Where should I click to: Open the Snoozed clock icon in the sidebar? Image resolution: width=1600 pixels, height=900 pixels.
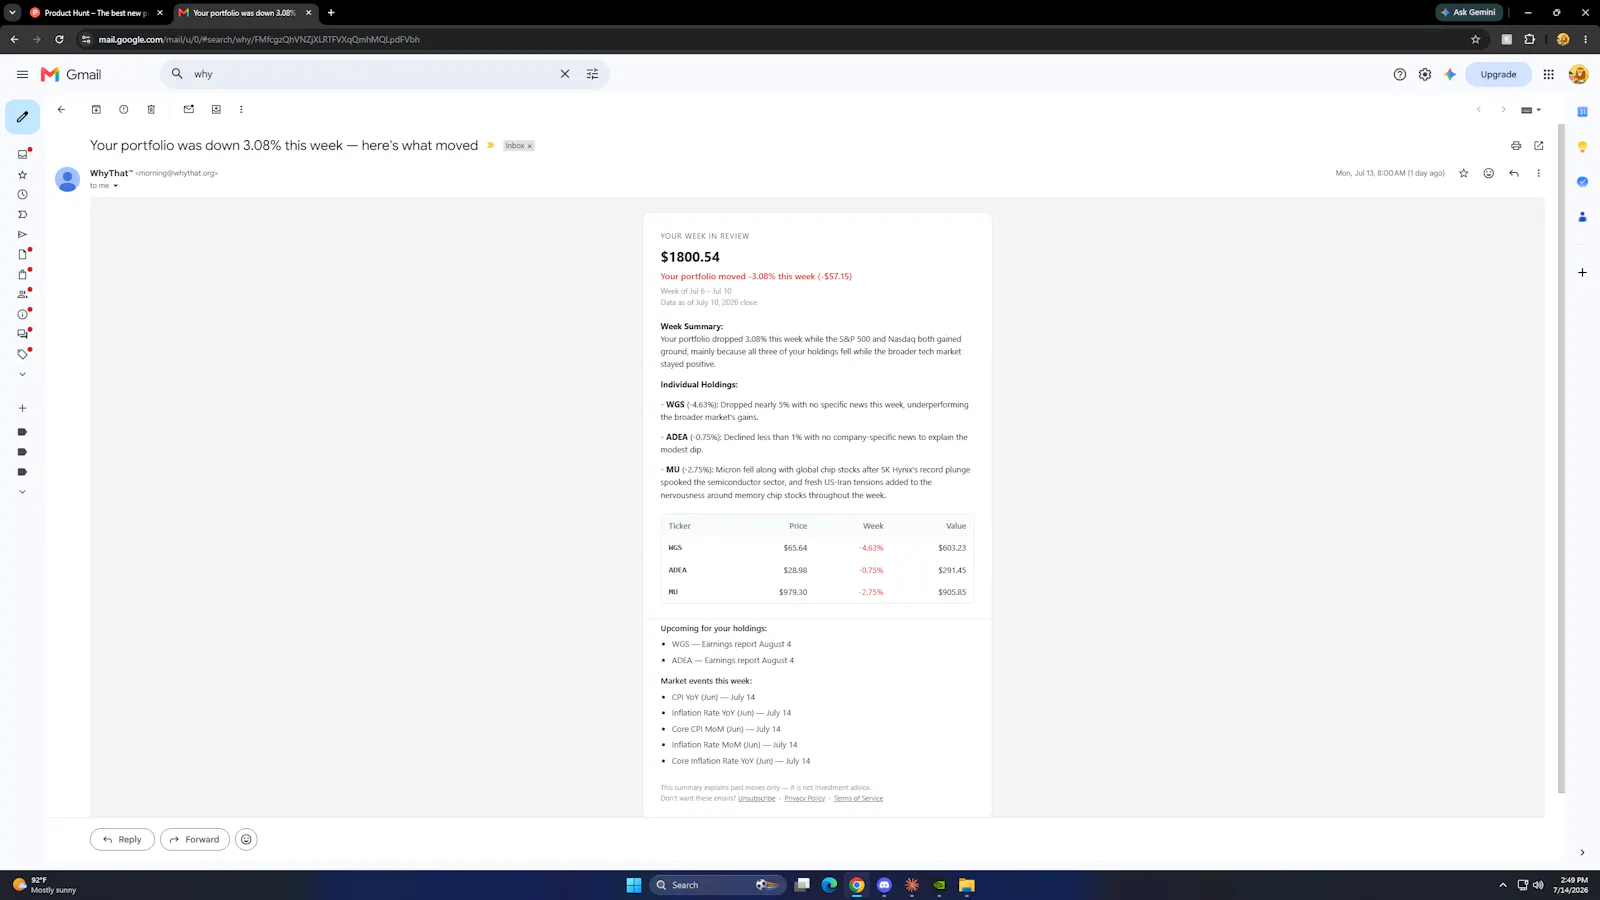(22, 194)
